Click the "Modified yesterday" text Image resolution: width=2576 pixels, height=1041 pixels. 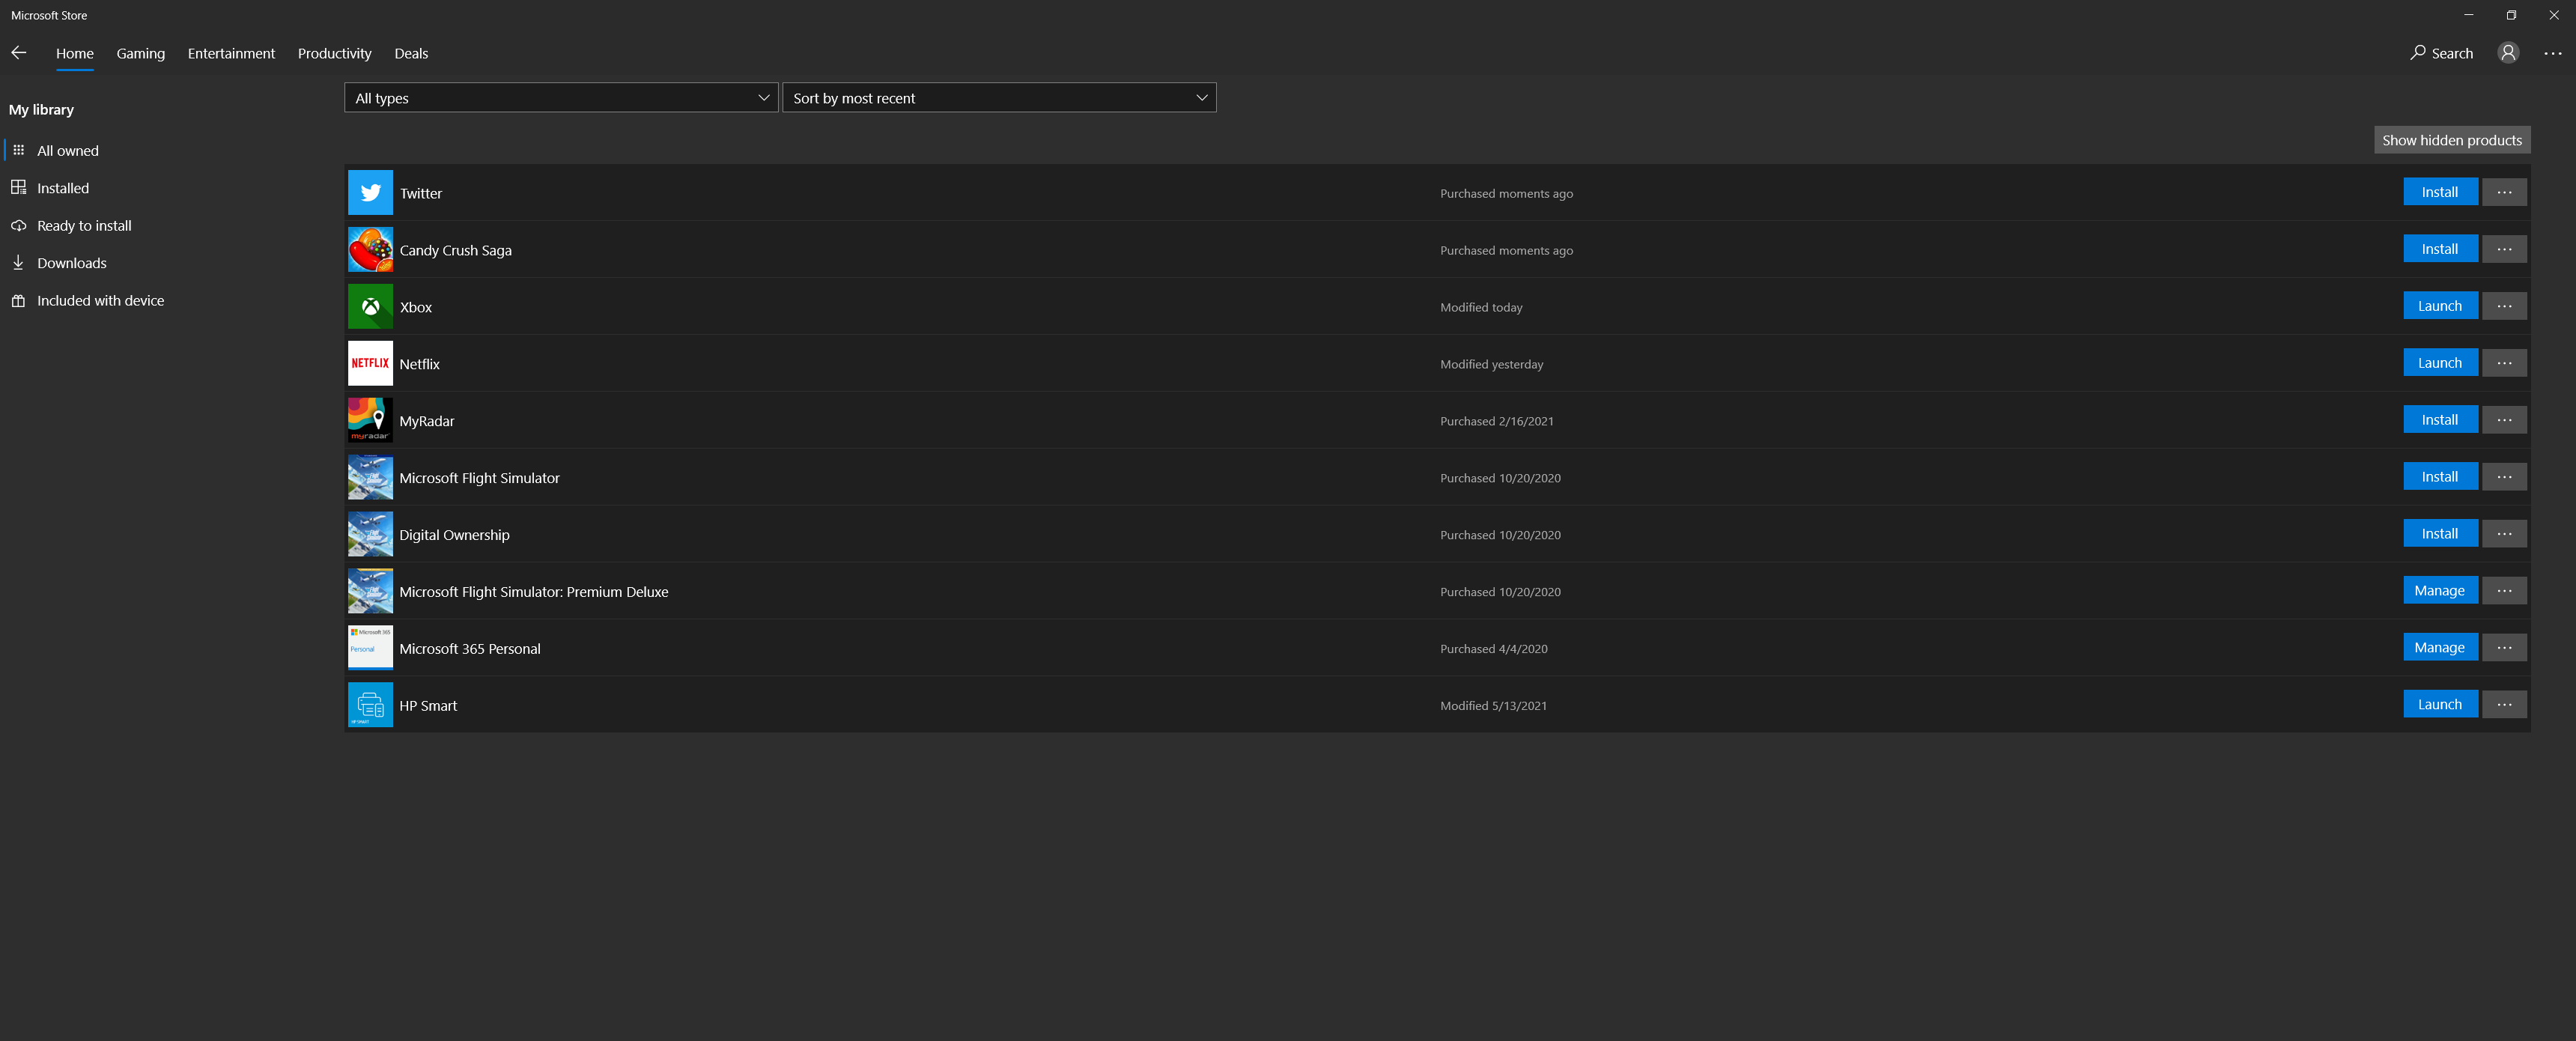(1492, 364)
